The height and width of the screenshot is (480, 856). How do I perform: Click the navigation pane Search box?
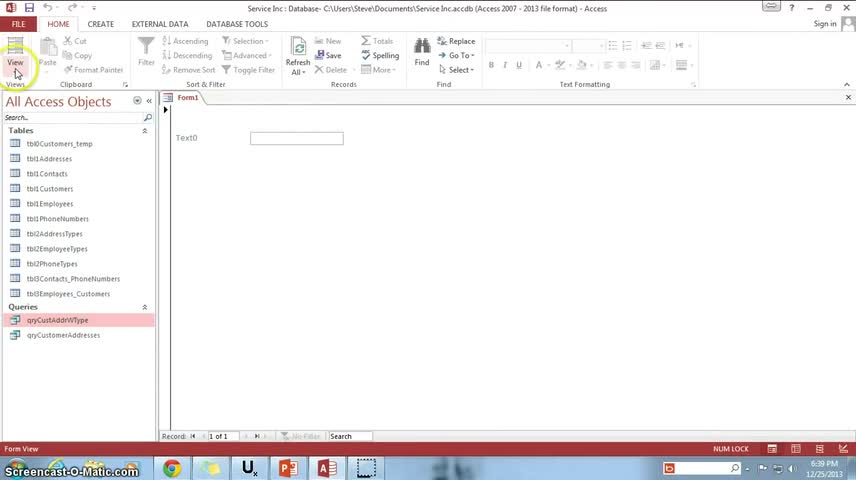(73, 117)
